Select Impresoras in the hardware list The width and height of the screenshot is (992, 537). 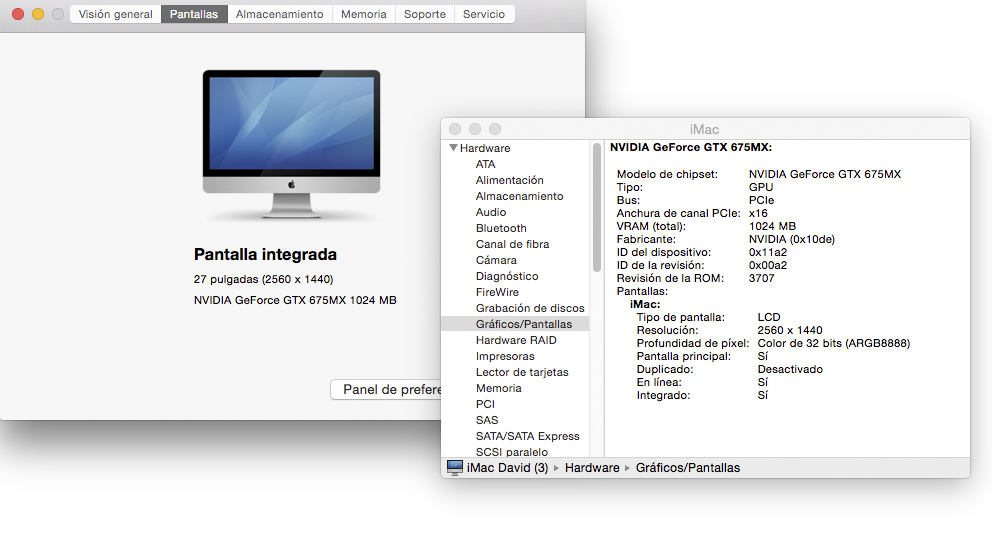505,356
